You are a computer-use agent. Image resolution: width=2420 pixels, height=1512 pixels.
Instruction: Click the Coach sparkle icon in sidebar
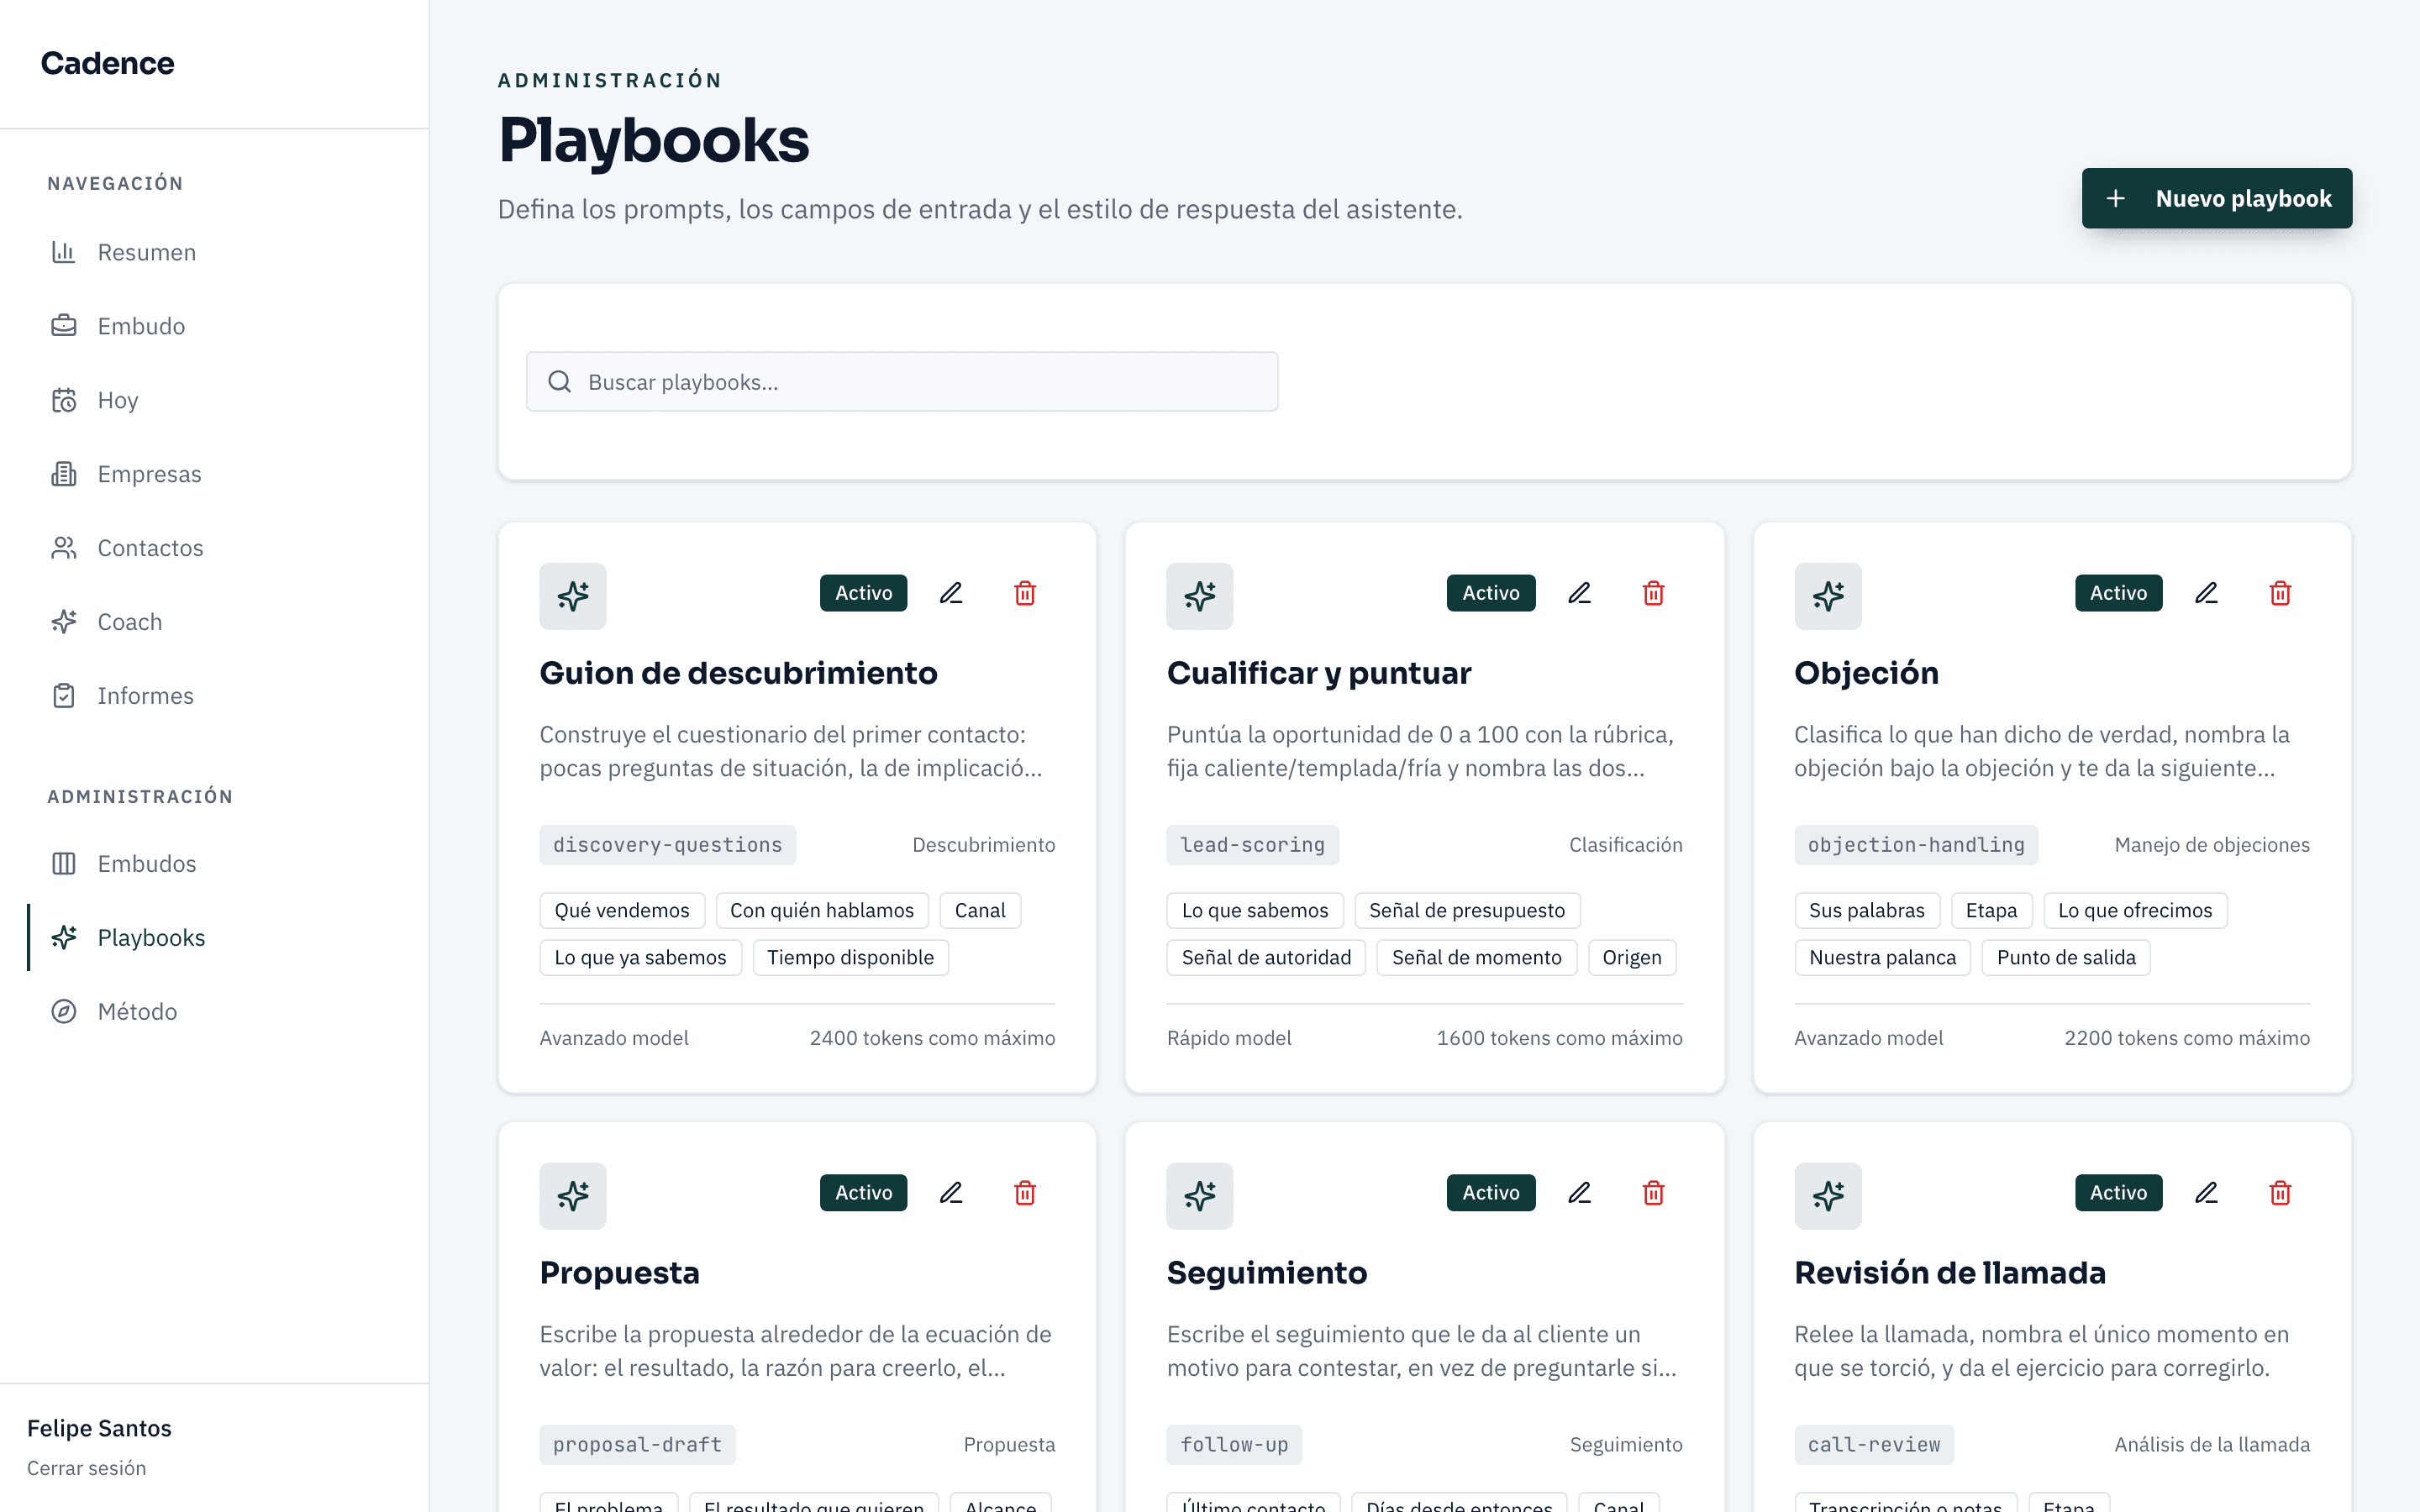64,622
